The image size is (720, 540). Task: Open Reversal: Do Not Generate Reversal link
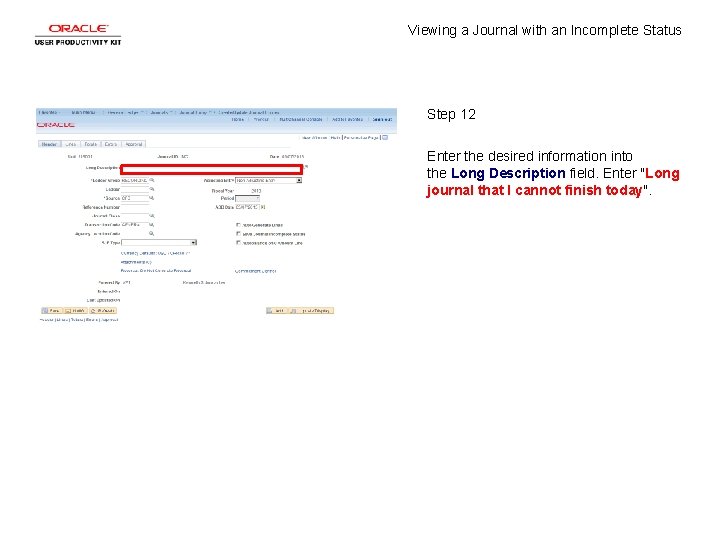pos(156,271)
